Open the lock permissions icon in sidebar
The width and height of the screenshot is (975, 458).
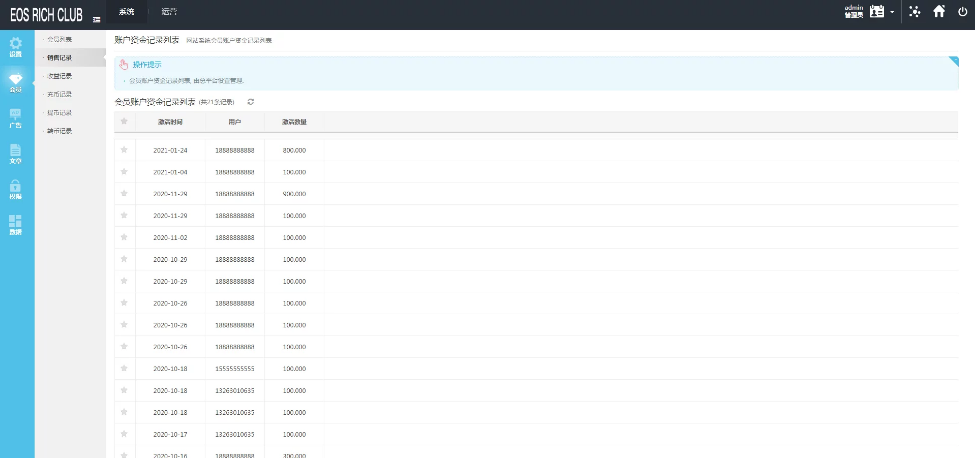tap(15, 188)
